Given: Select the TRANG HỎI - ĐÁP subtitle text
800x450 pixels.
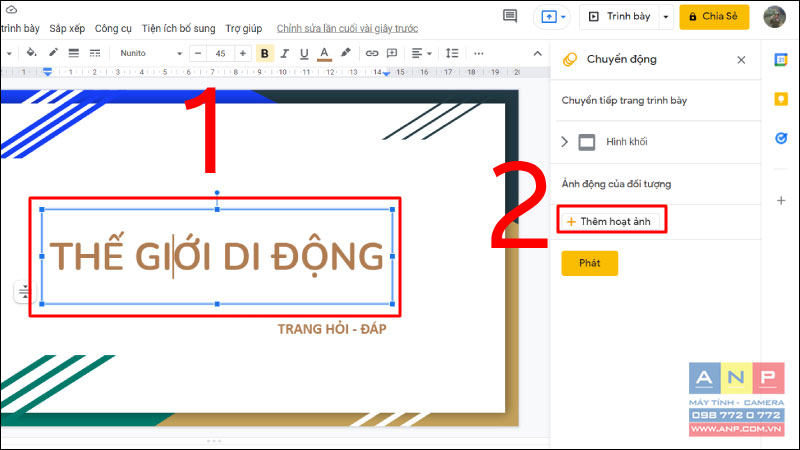Looking at the screenshot, I should (332, 329).
